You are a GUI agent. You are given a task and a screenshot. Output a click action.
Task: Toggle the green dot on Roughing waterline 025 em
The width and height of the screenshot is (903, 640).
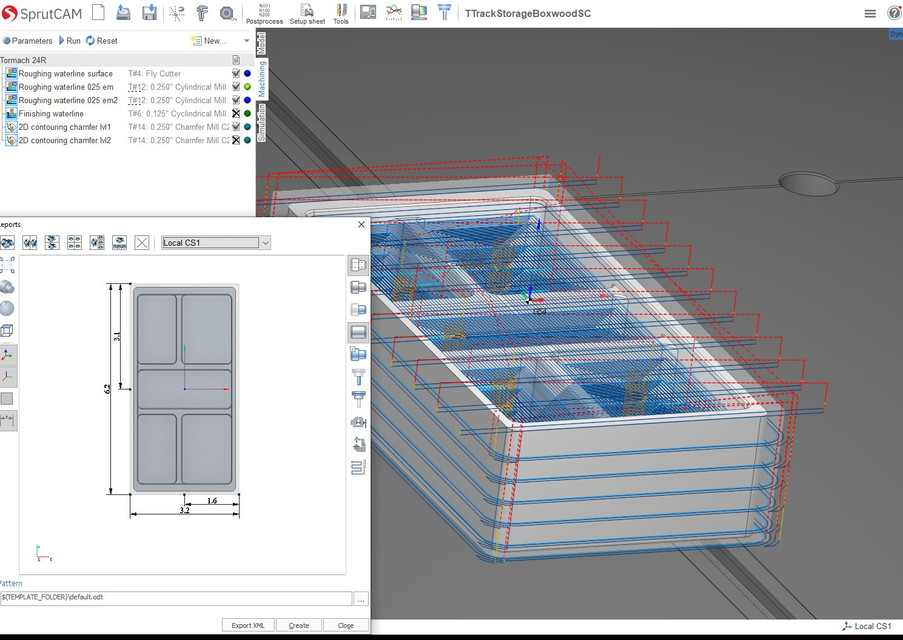tap(245, 87)
